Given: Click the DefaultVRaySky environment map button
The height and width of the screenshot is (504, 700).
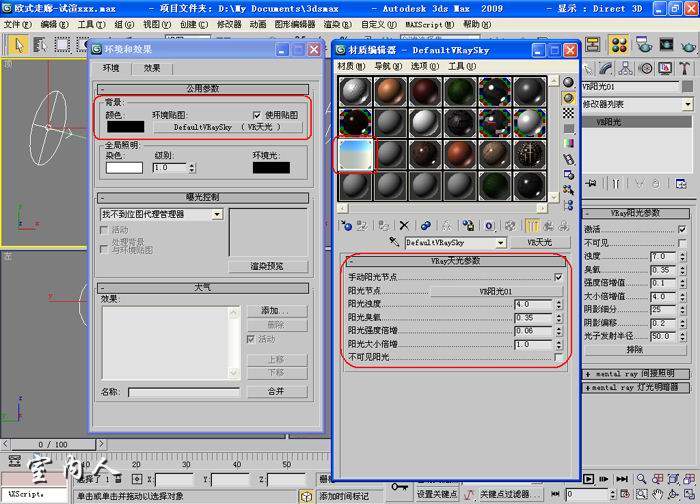Looking at the screenshot, I should pyautogui.click(x=227, y=128).
